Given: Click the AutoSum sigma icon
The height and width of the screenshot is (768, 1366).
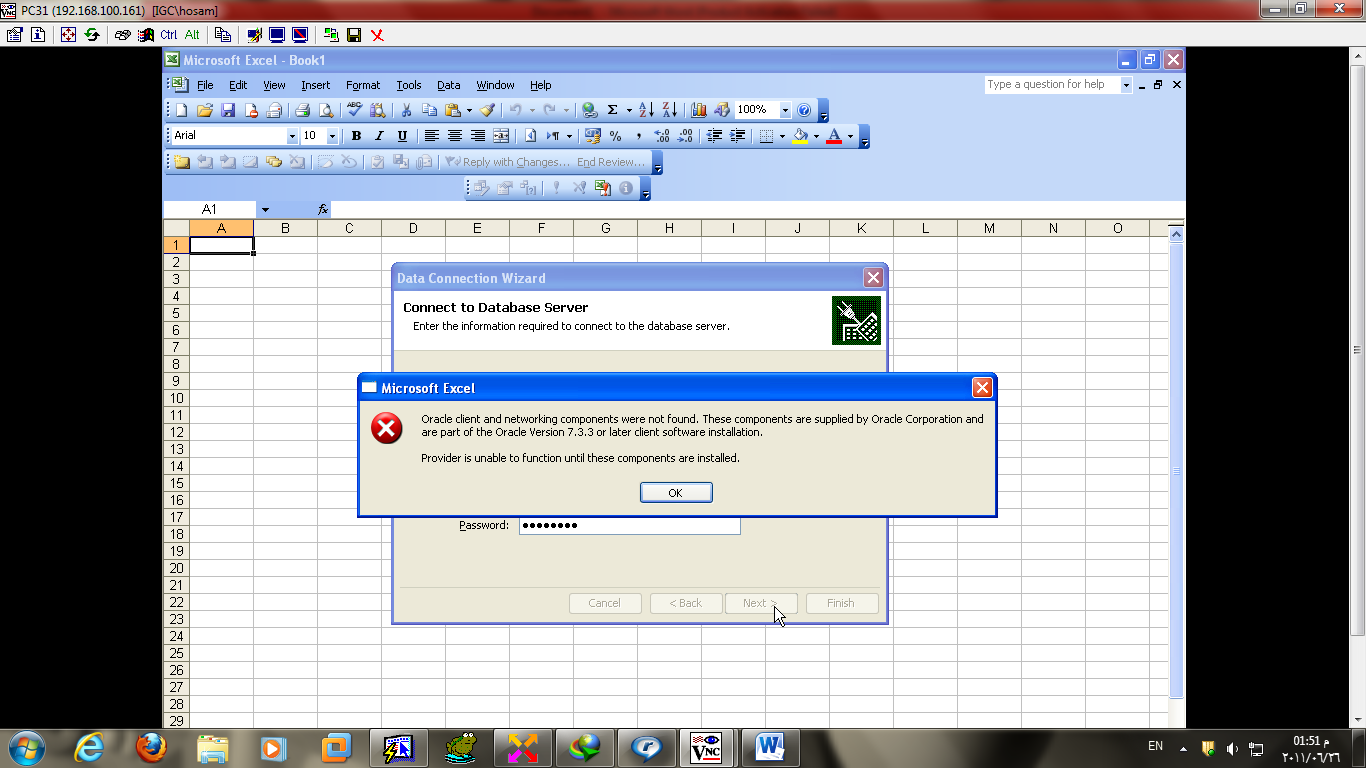Looking at the screenshot, I should click(613, 110).
